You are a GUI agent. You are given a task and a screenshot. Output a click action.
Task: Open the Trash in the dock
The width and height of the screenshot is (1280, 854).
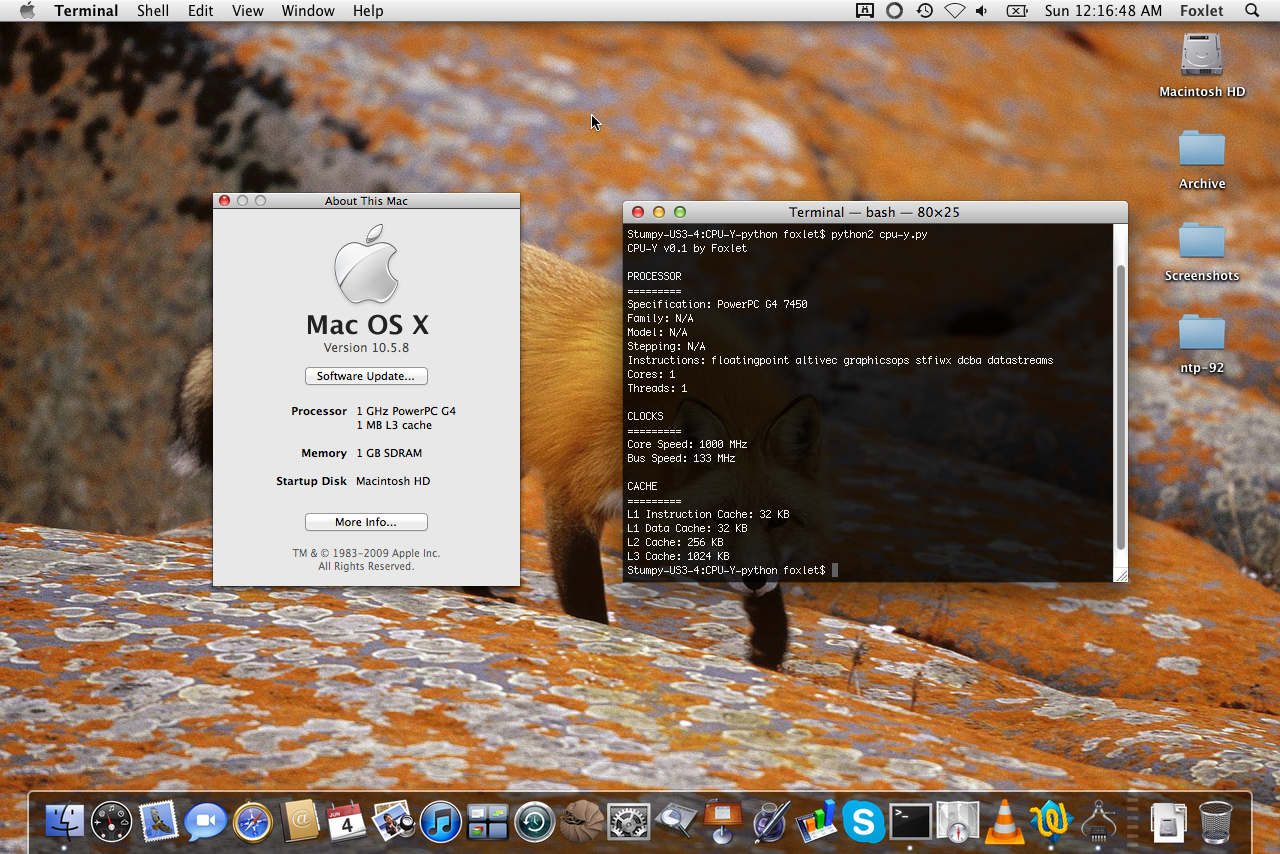tap(1216, 822)
